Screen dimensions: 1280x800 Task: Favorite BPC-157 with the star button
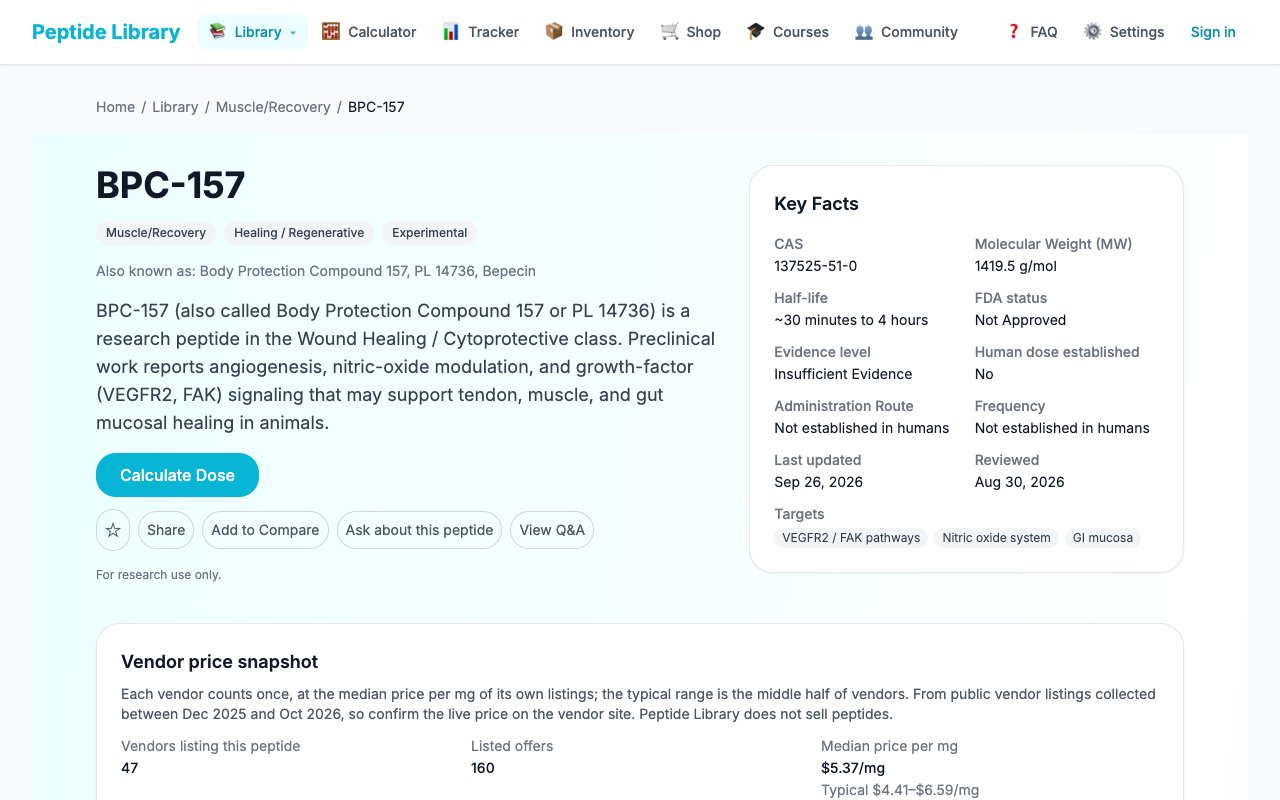[113, 530]
